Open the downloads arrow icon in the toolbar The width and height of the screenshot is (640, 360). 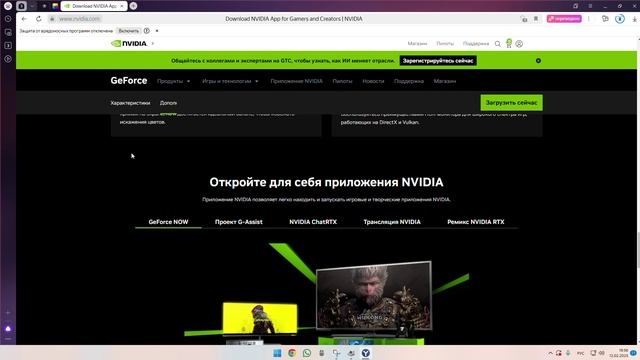click(635, 19)
